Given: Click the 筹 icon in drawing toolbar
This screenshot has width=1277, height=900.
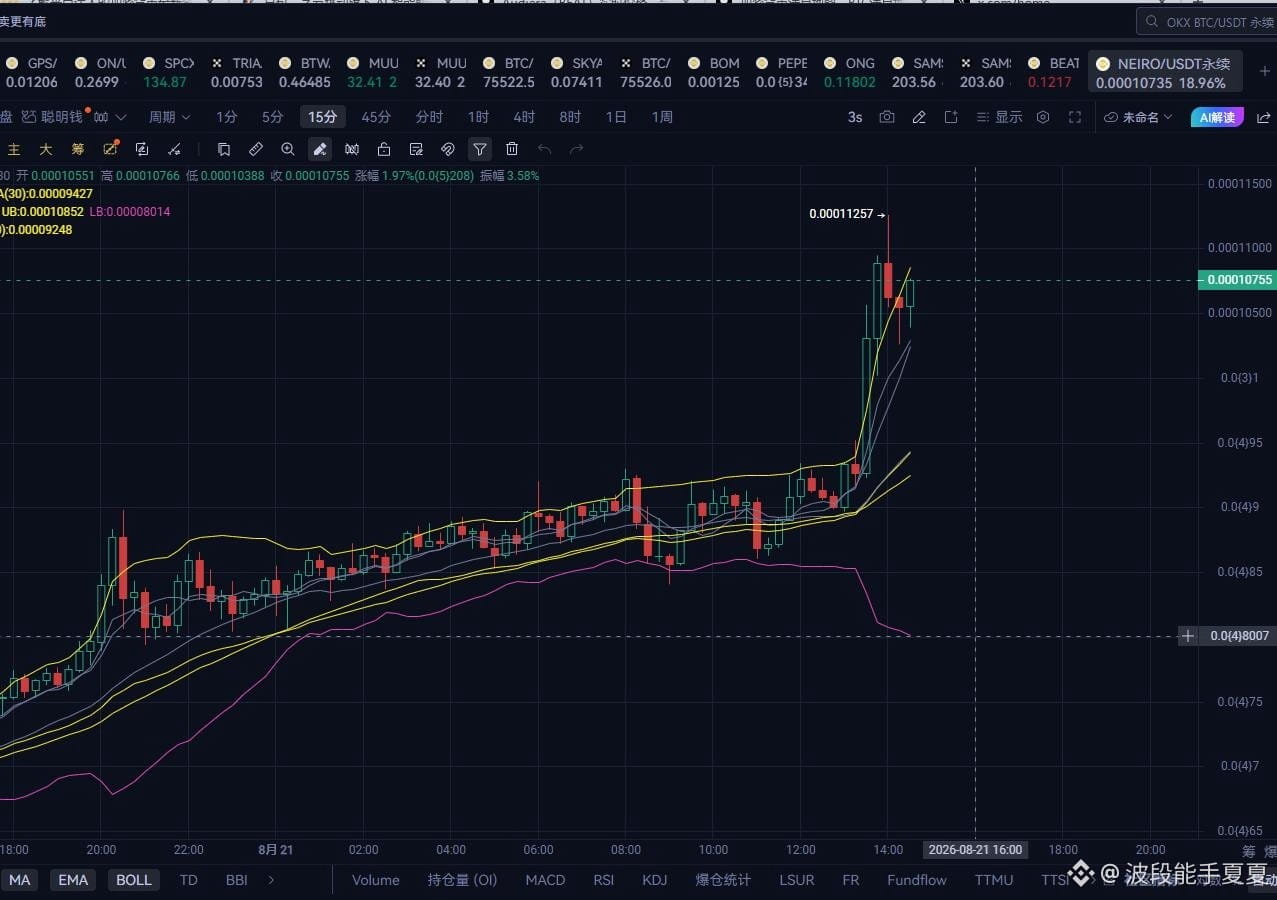Looking at the screenshot, I should pos(78,149).
